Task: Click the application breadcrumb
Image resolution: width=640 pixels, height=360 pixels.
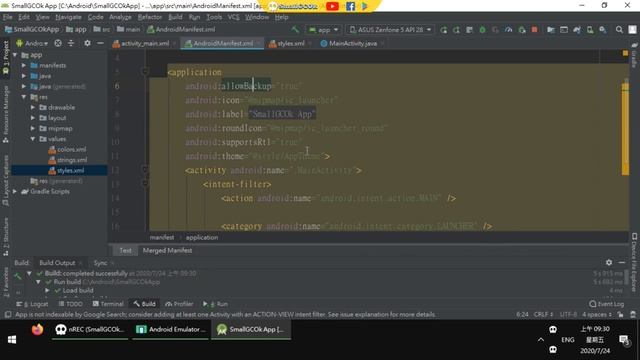Action: pyautogui.click(x=202, y=238)
